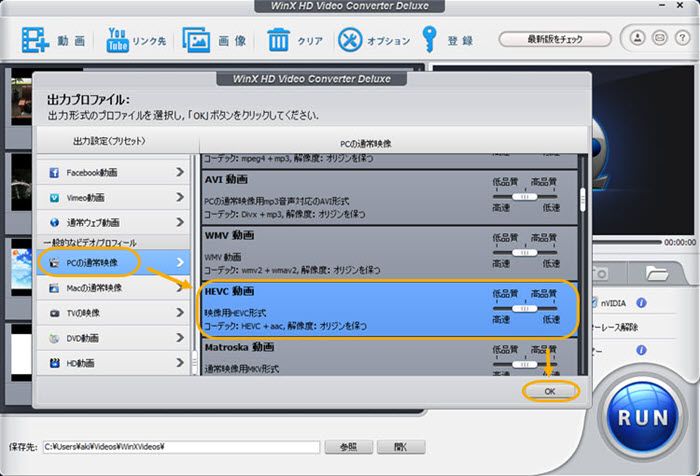Image resolution: width=700 pixels, height=476 pixels.
Task: Click the HD video preset icon
Action: click(54, 363)
